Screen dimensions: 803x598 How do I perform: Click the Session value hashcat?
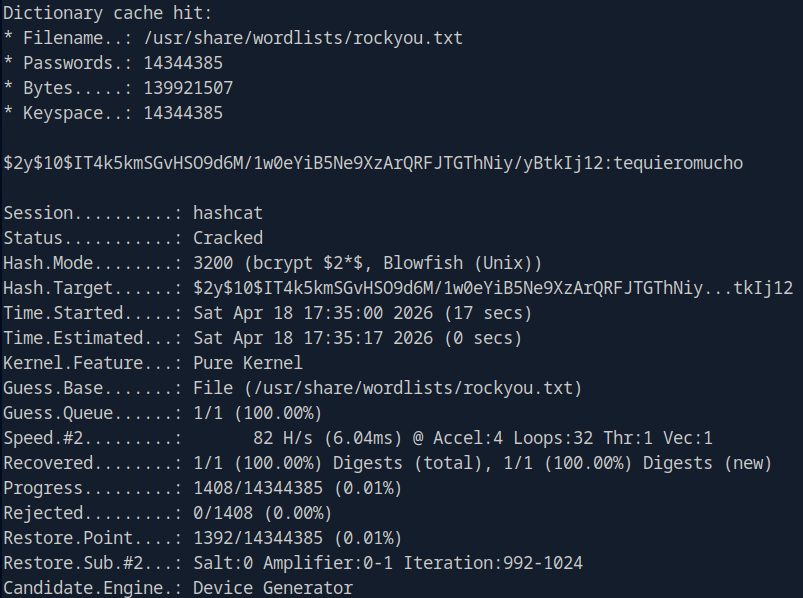[x=228, y=213]
